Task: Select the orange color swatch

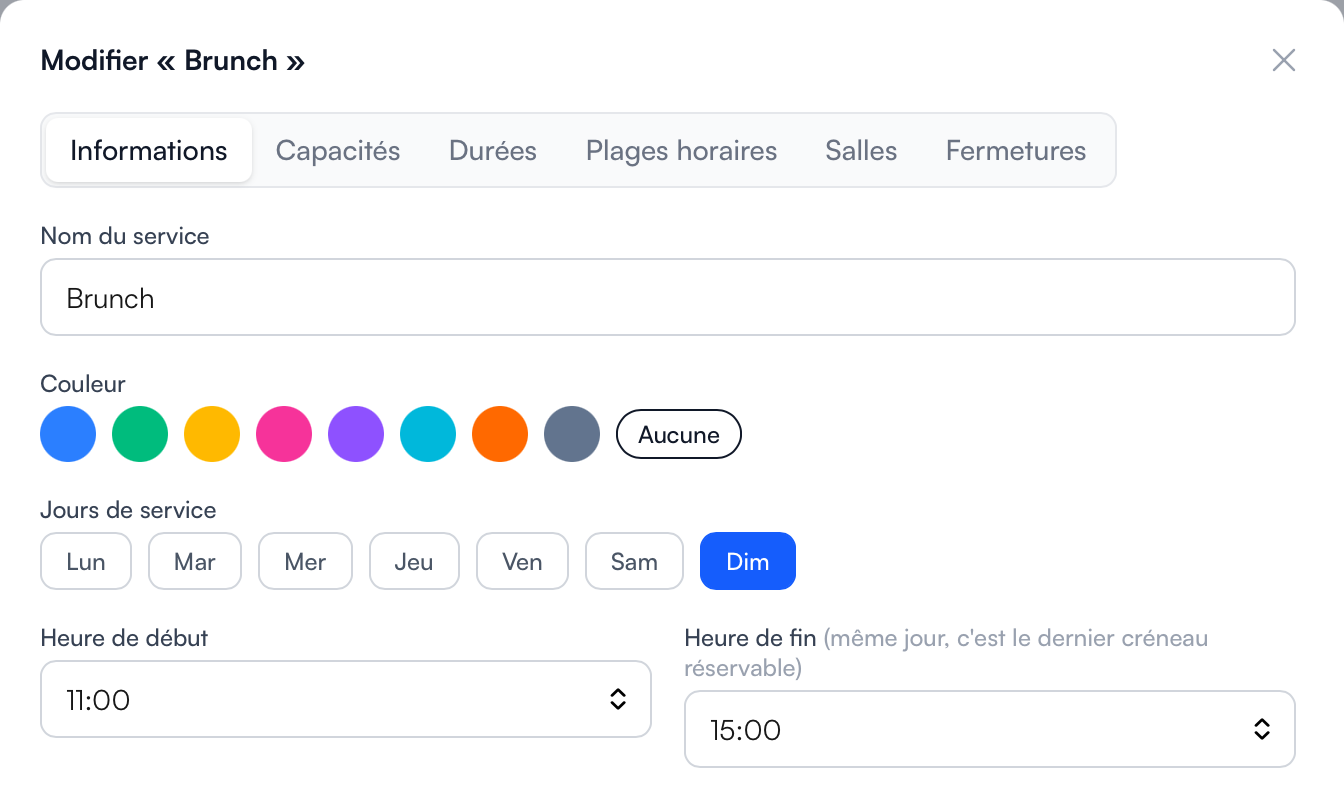Action: click(x=500, y=434)
